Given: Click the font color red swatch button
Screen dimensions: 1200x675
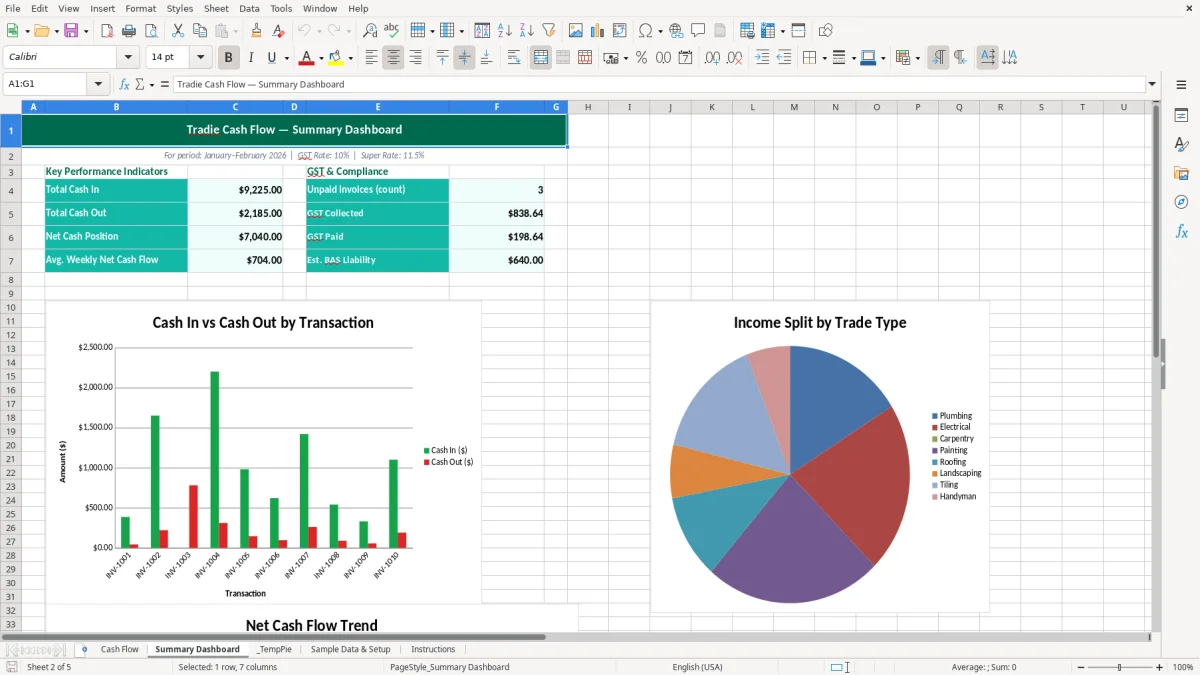Looking at the screenshot, I should click(x=307, y=58).
